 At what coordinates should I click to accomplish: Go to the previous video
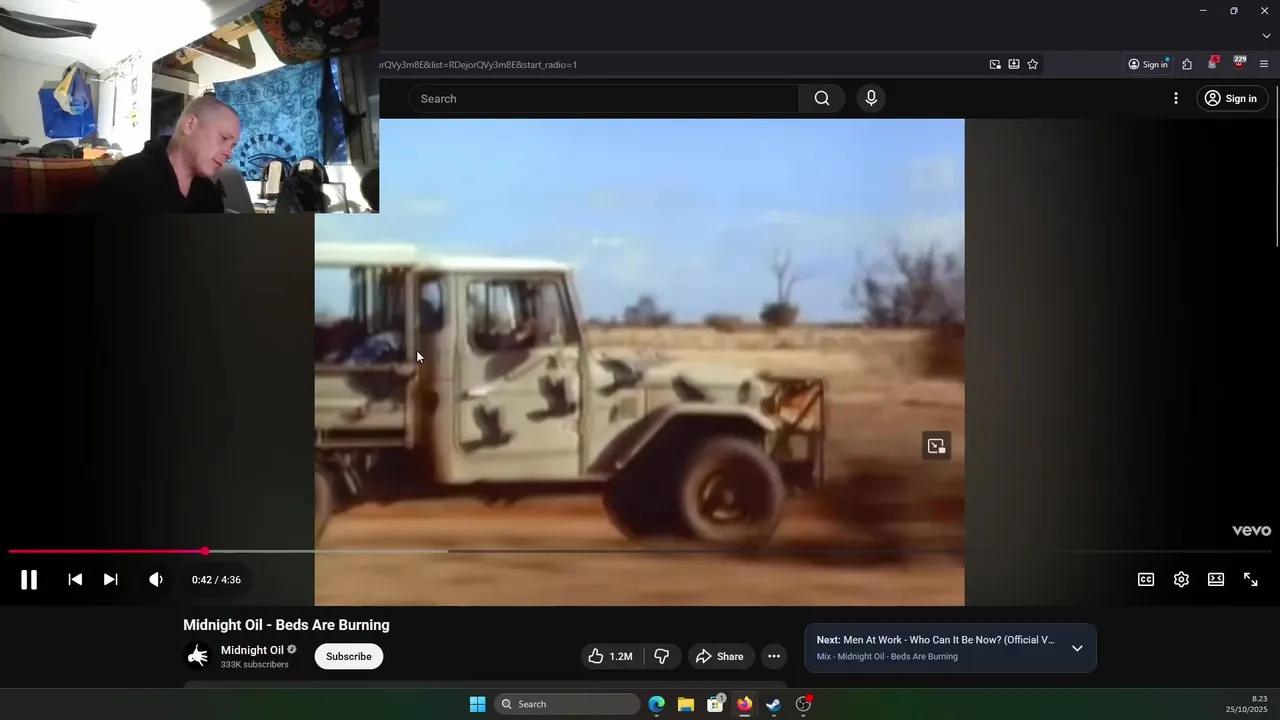(x=75, y=580)
